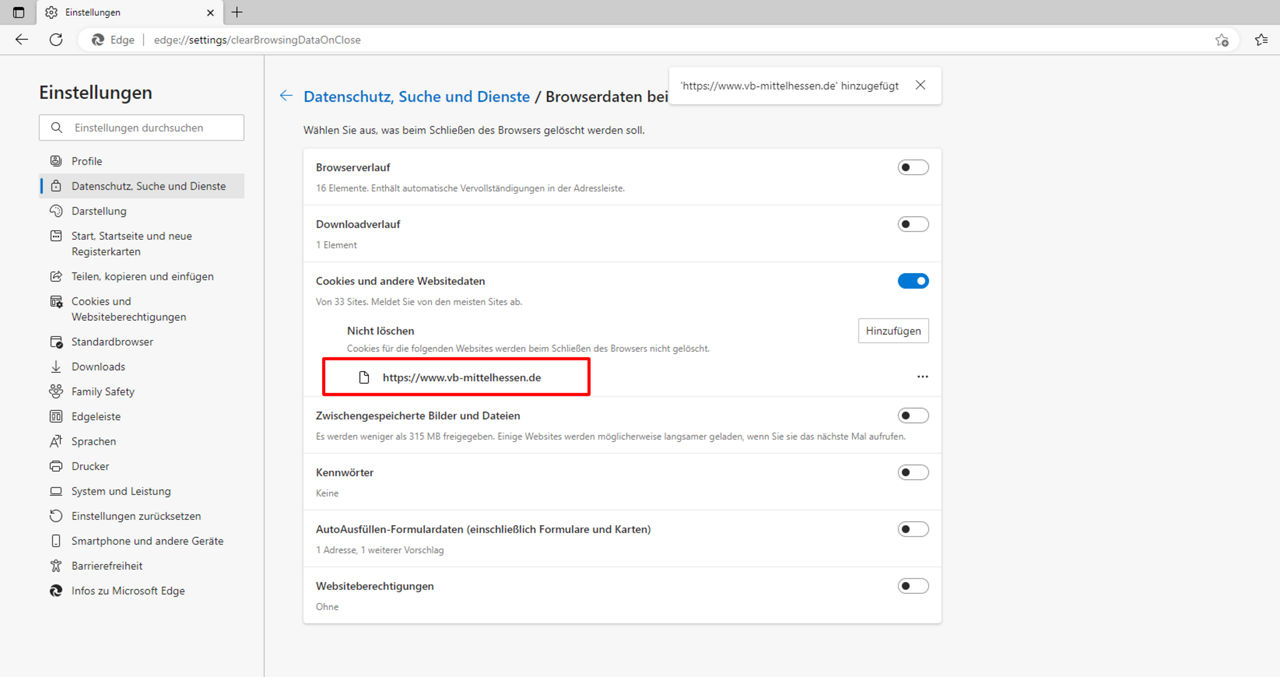Screen dimensions: 1280x677
Task: Turn on the Kennwörter toggle
Action: tap(913, 471)
